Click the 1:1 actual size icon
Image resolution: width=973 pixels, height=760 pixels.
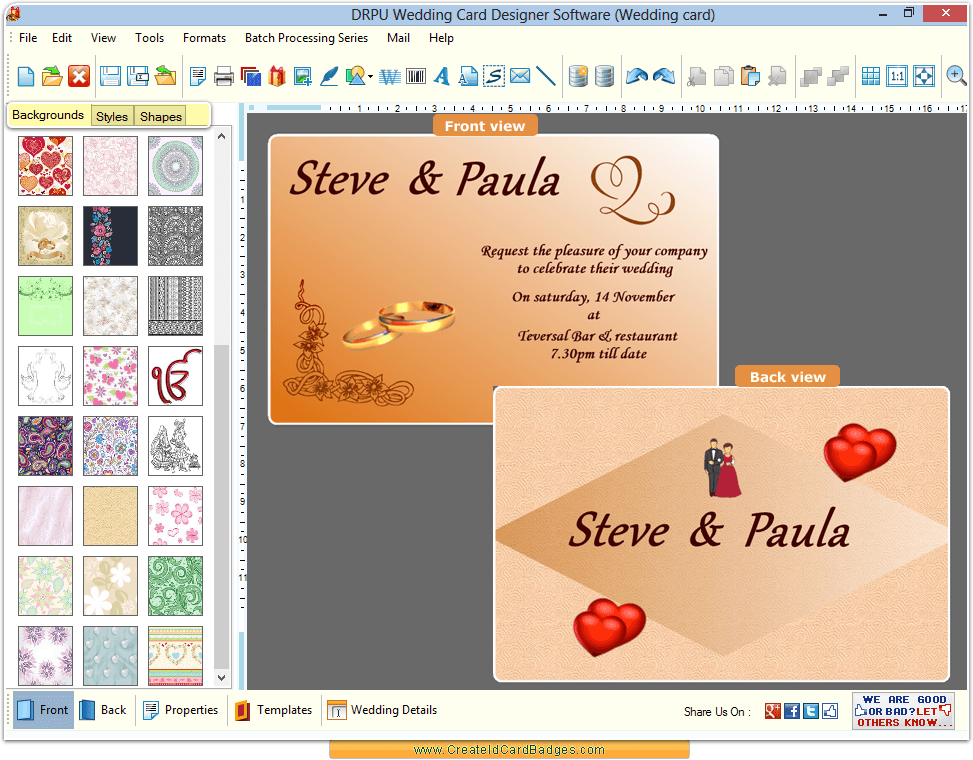pyautogui.click(x=897, y=76)
